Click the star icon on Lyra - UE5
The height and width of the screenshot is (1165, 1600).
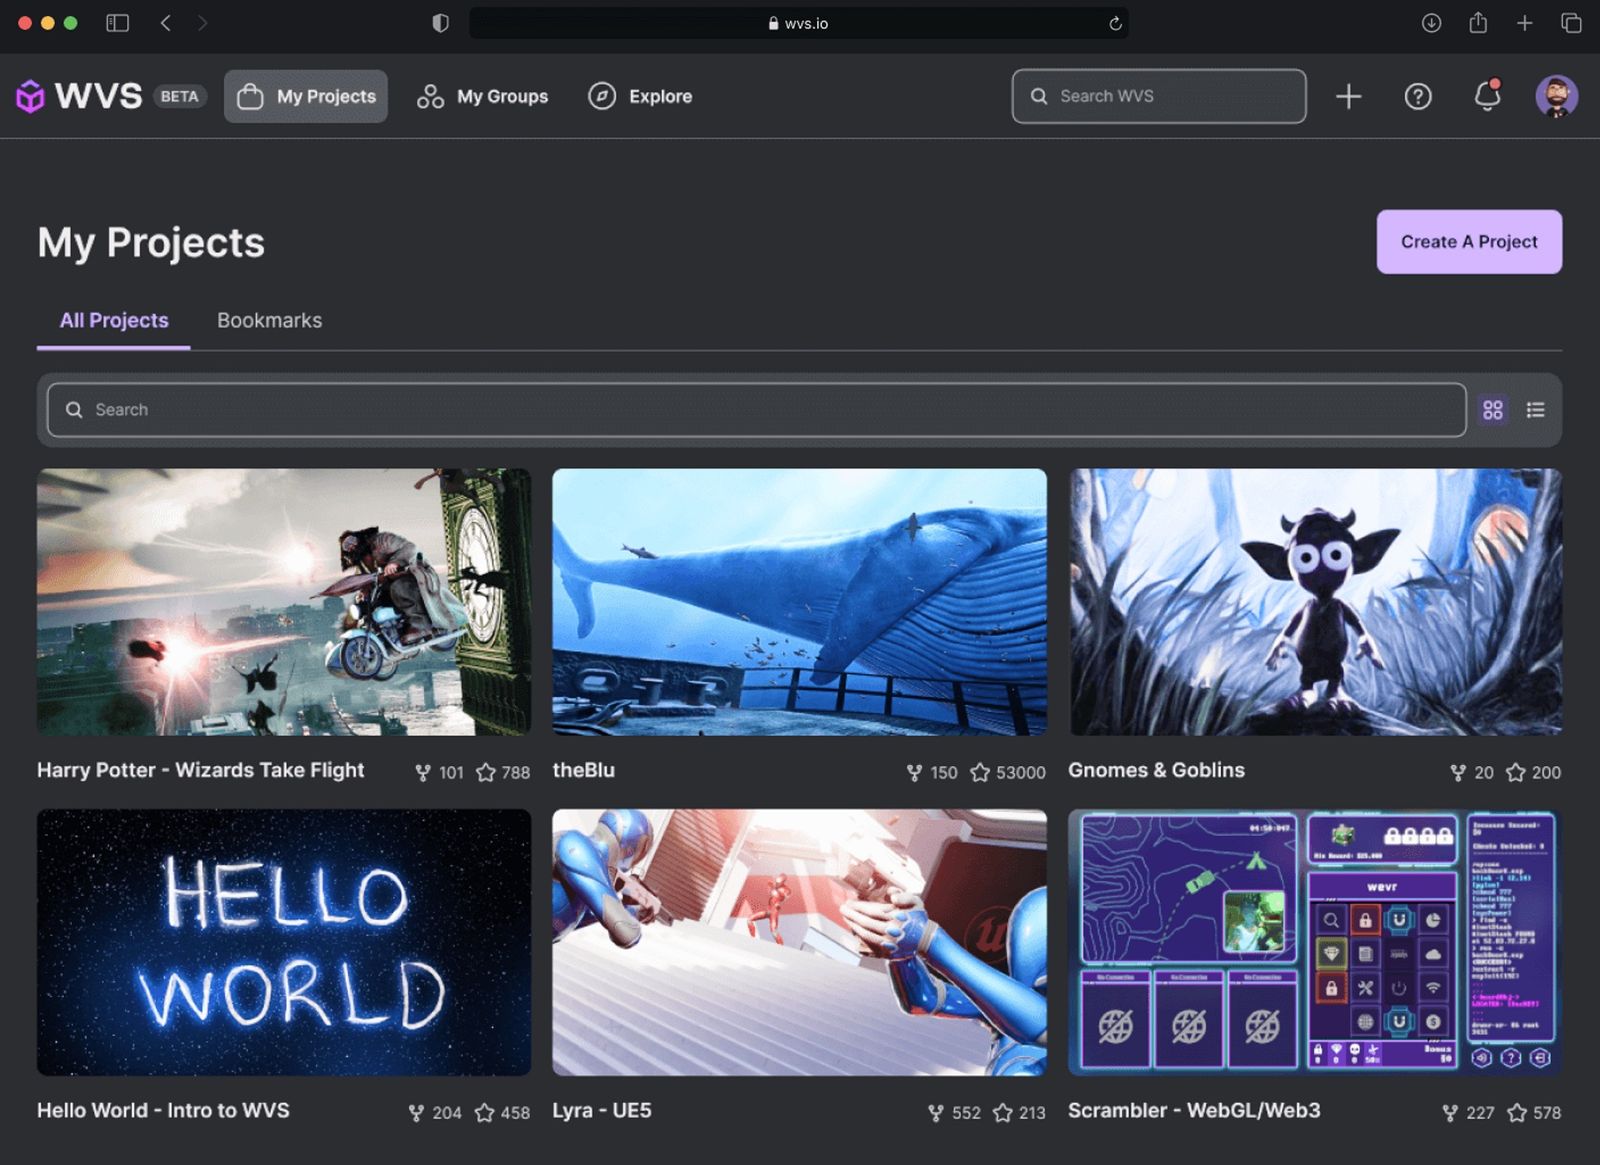1002,1112
